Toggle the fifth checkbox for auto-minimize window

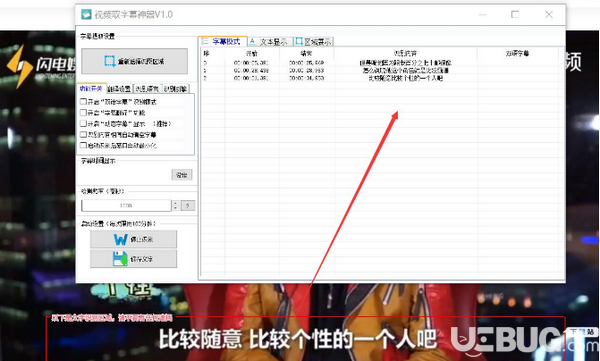pyautogui.click(x=83, y=145)
